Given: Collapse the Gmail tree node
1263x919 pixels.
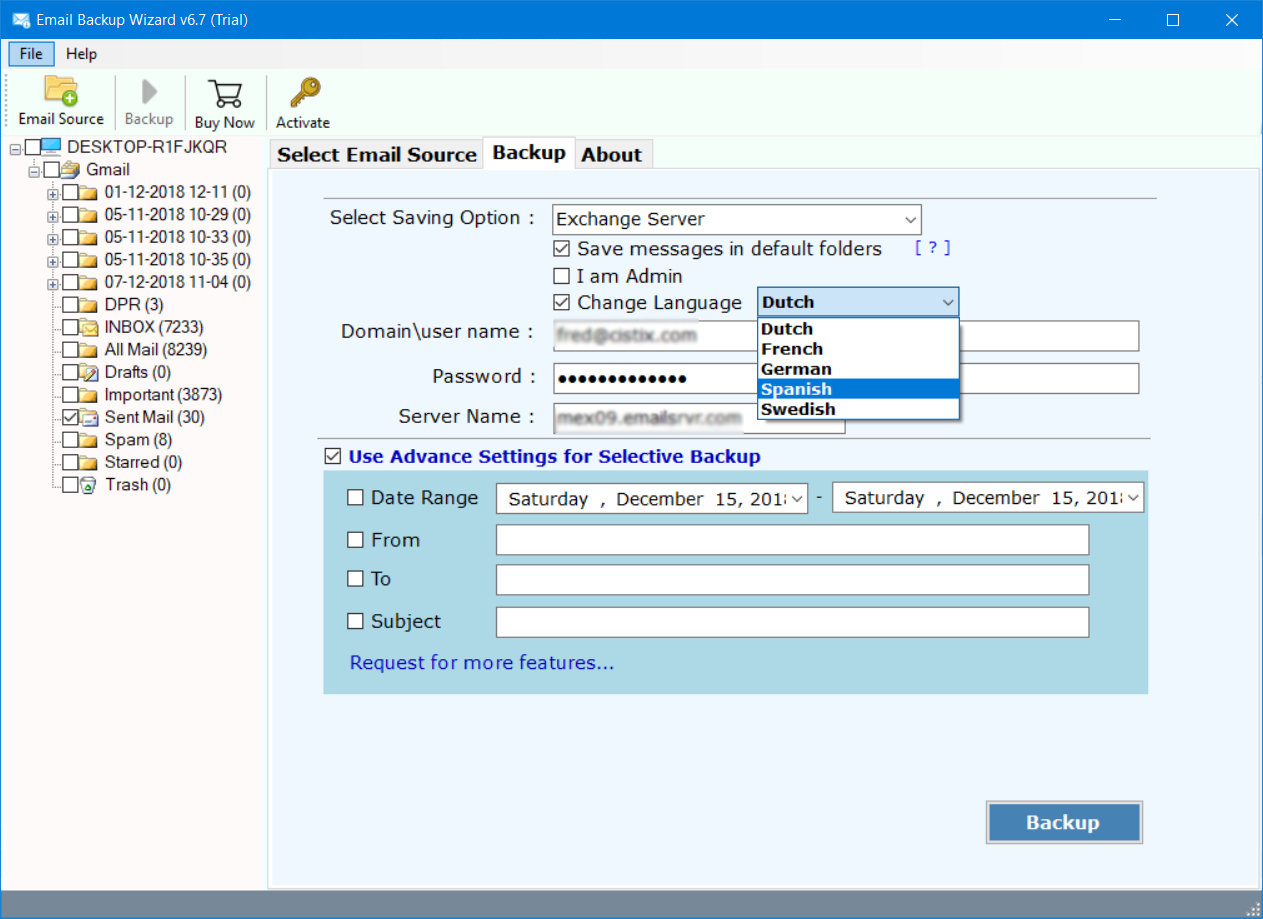Looking at the screenshot, I should point(34,170).
